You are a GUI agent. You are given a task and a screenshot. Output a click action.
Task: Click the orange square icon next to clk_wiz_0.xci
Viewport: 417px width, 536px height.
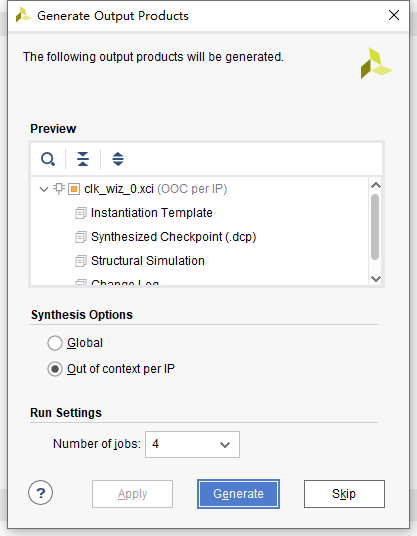coord(74,189)
